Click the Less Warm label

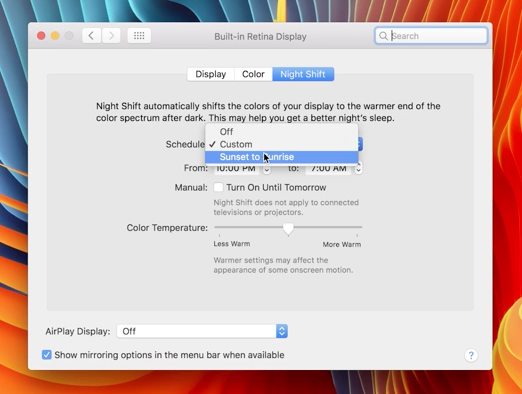(232, 244)
